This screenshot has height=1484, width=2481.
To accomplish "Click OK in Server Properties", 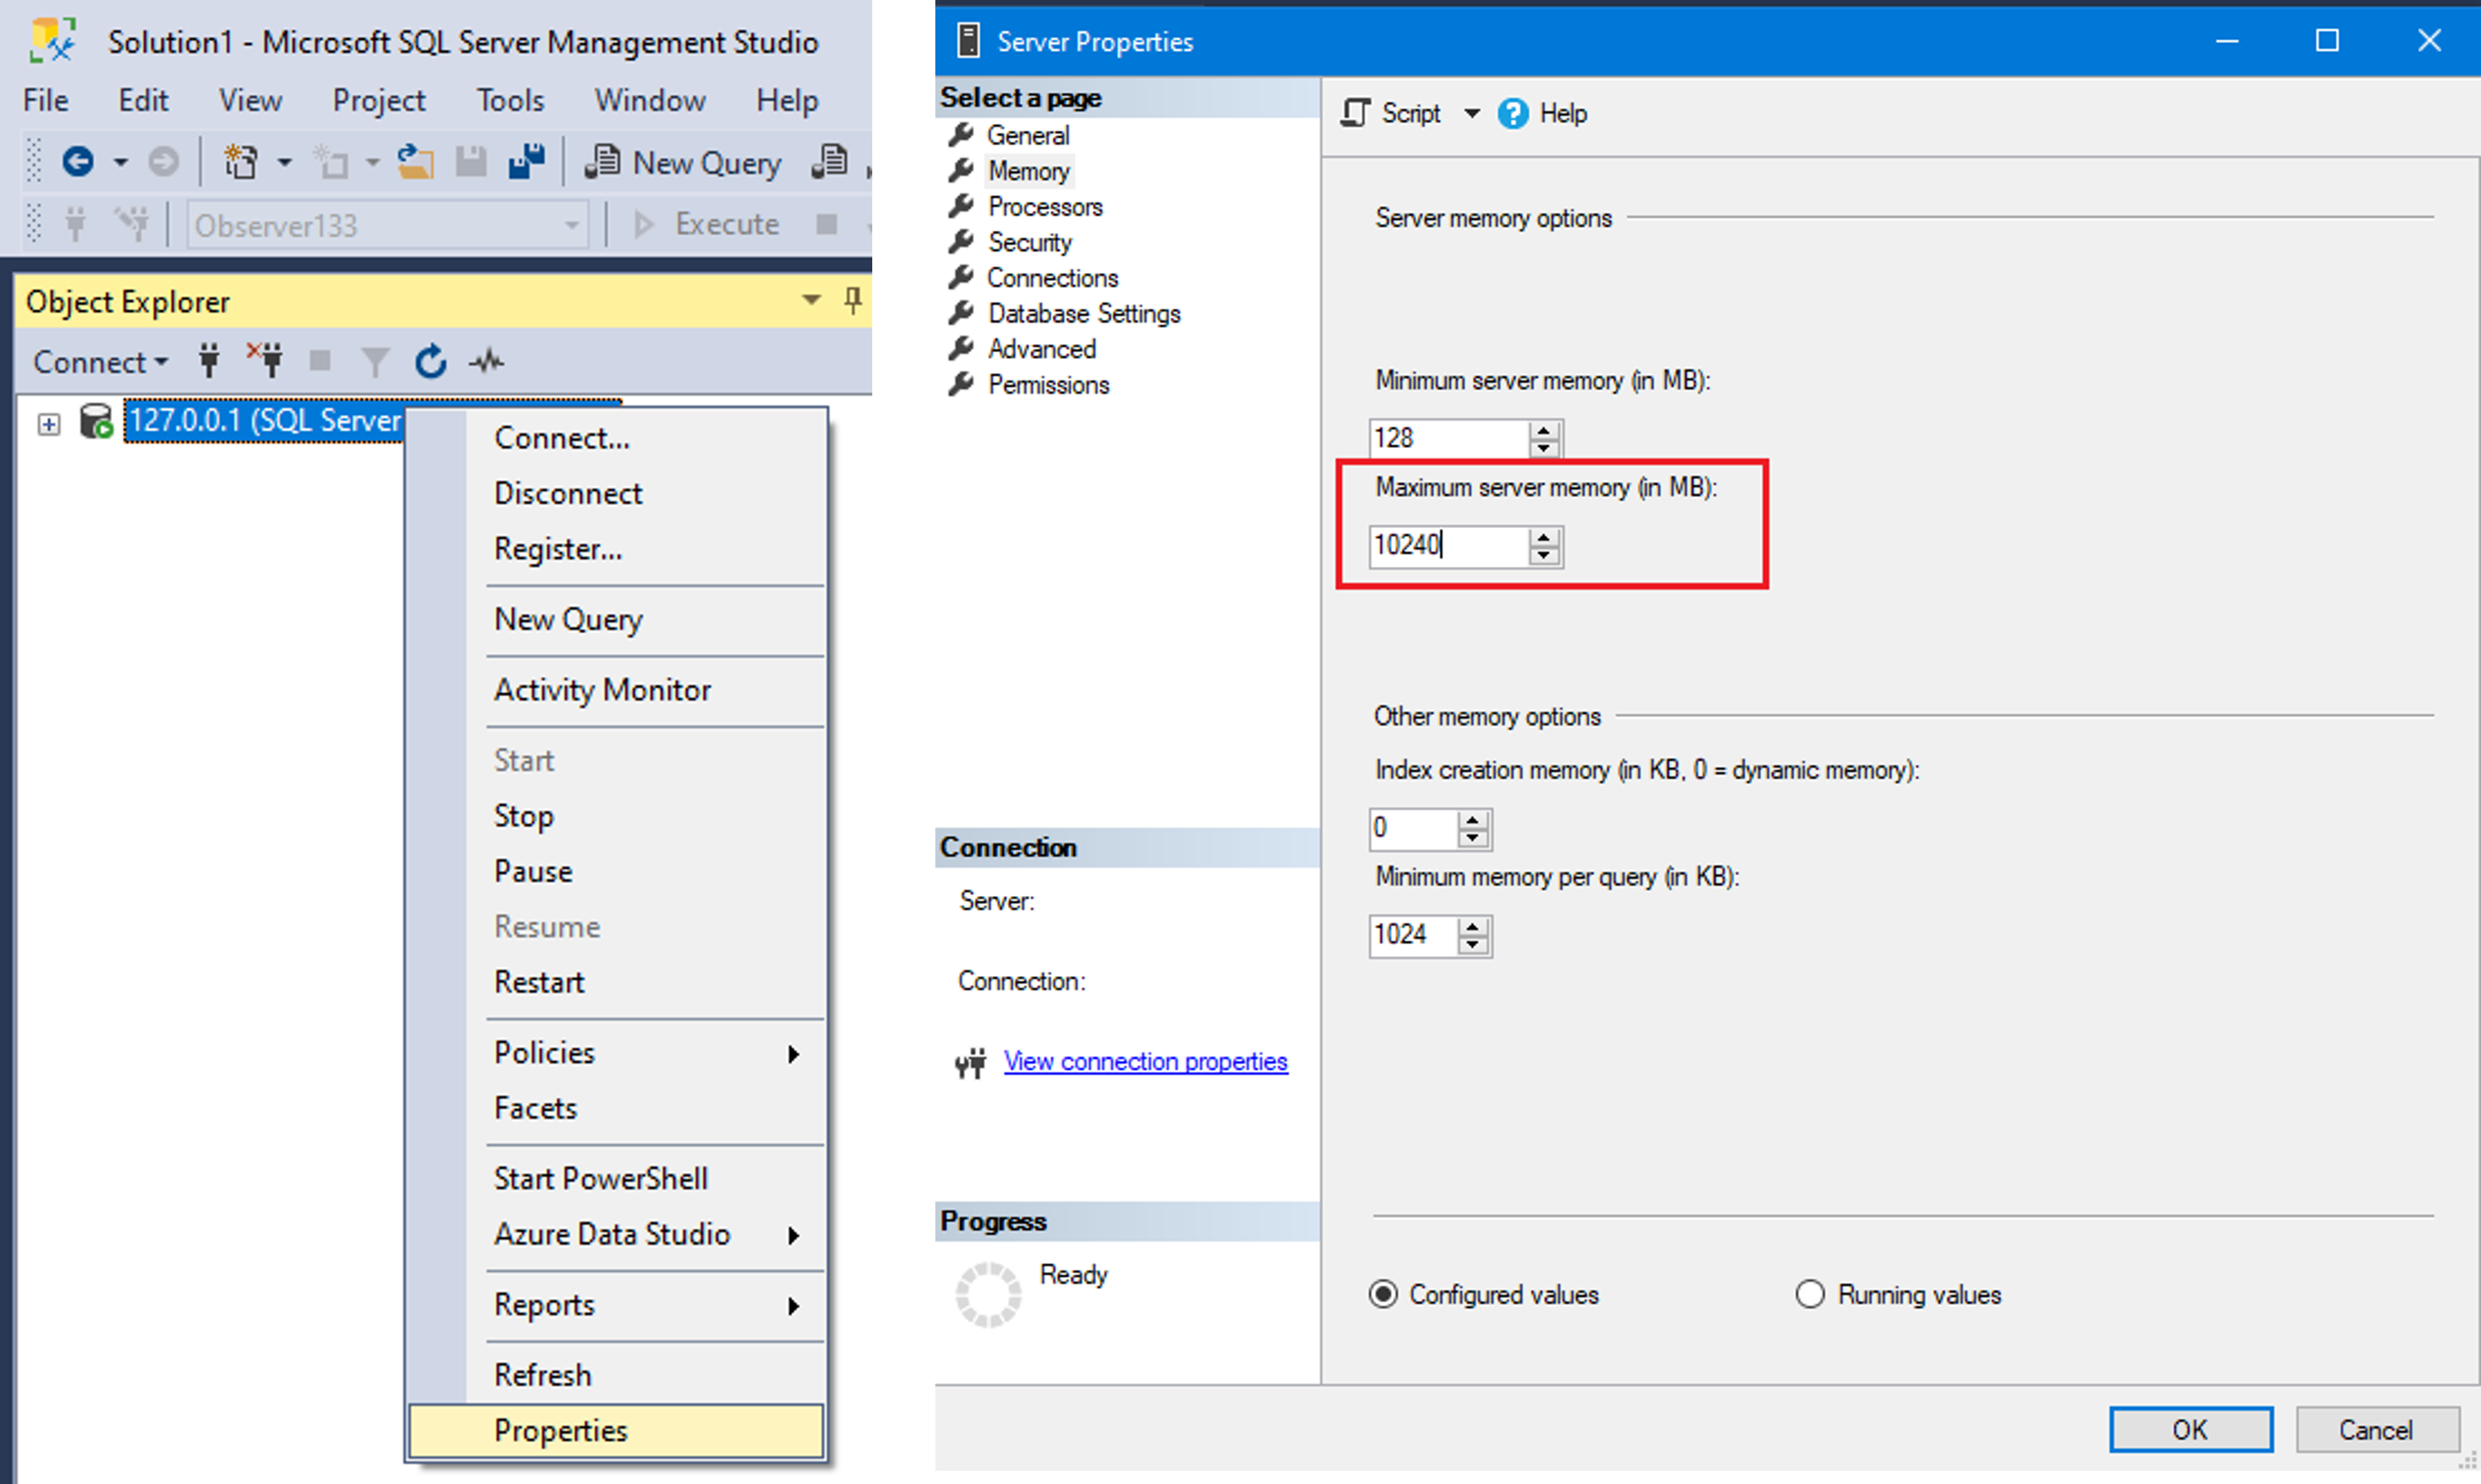I will pyautogui.click(x=2190, y=1430).
